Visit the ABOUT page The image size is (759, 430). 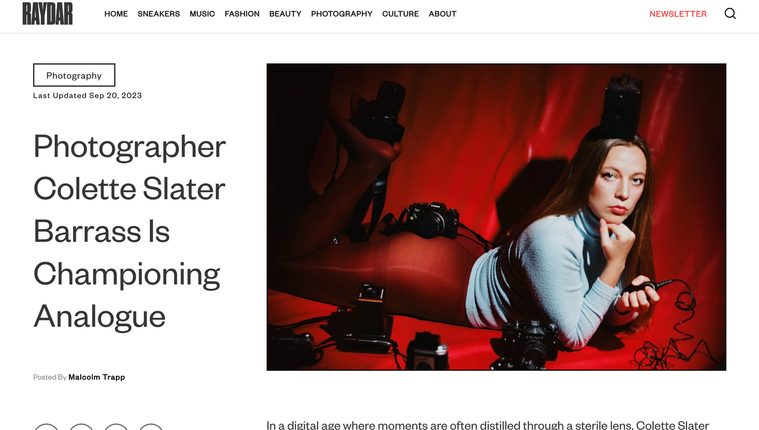(x=442, y=14)
